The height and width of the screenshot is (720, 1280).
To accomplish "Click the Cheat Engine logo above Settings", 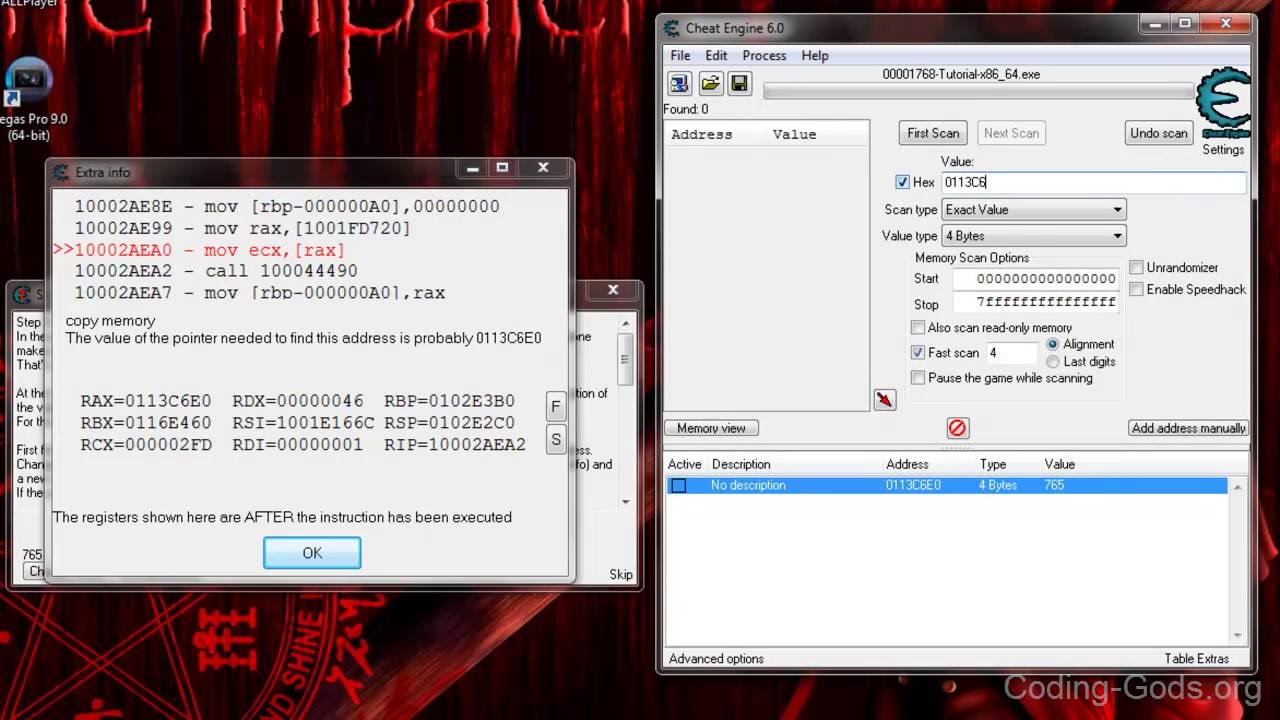I will click(x=1223, y=104).
